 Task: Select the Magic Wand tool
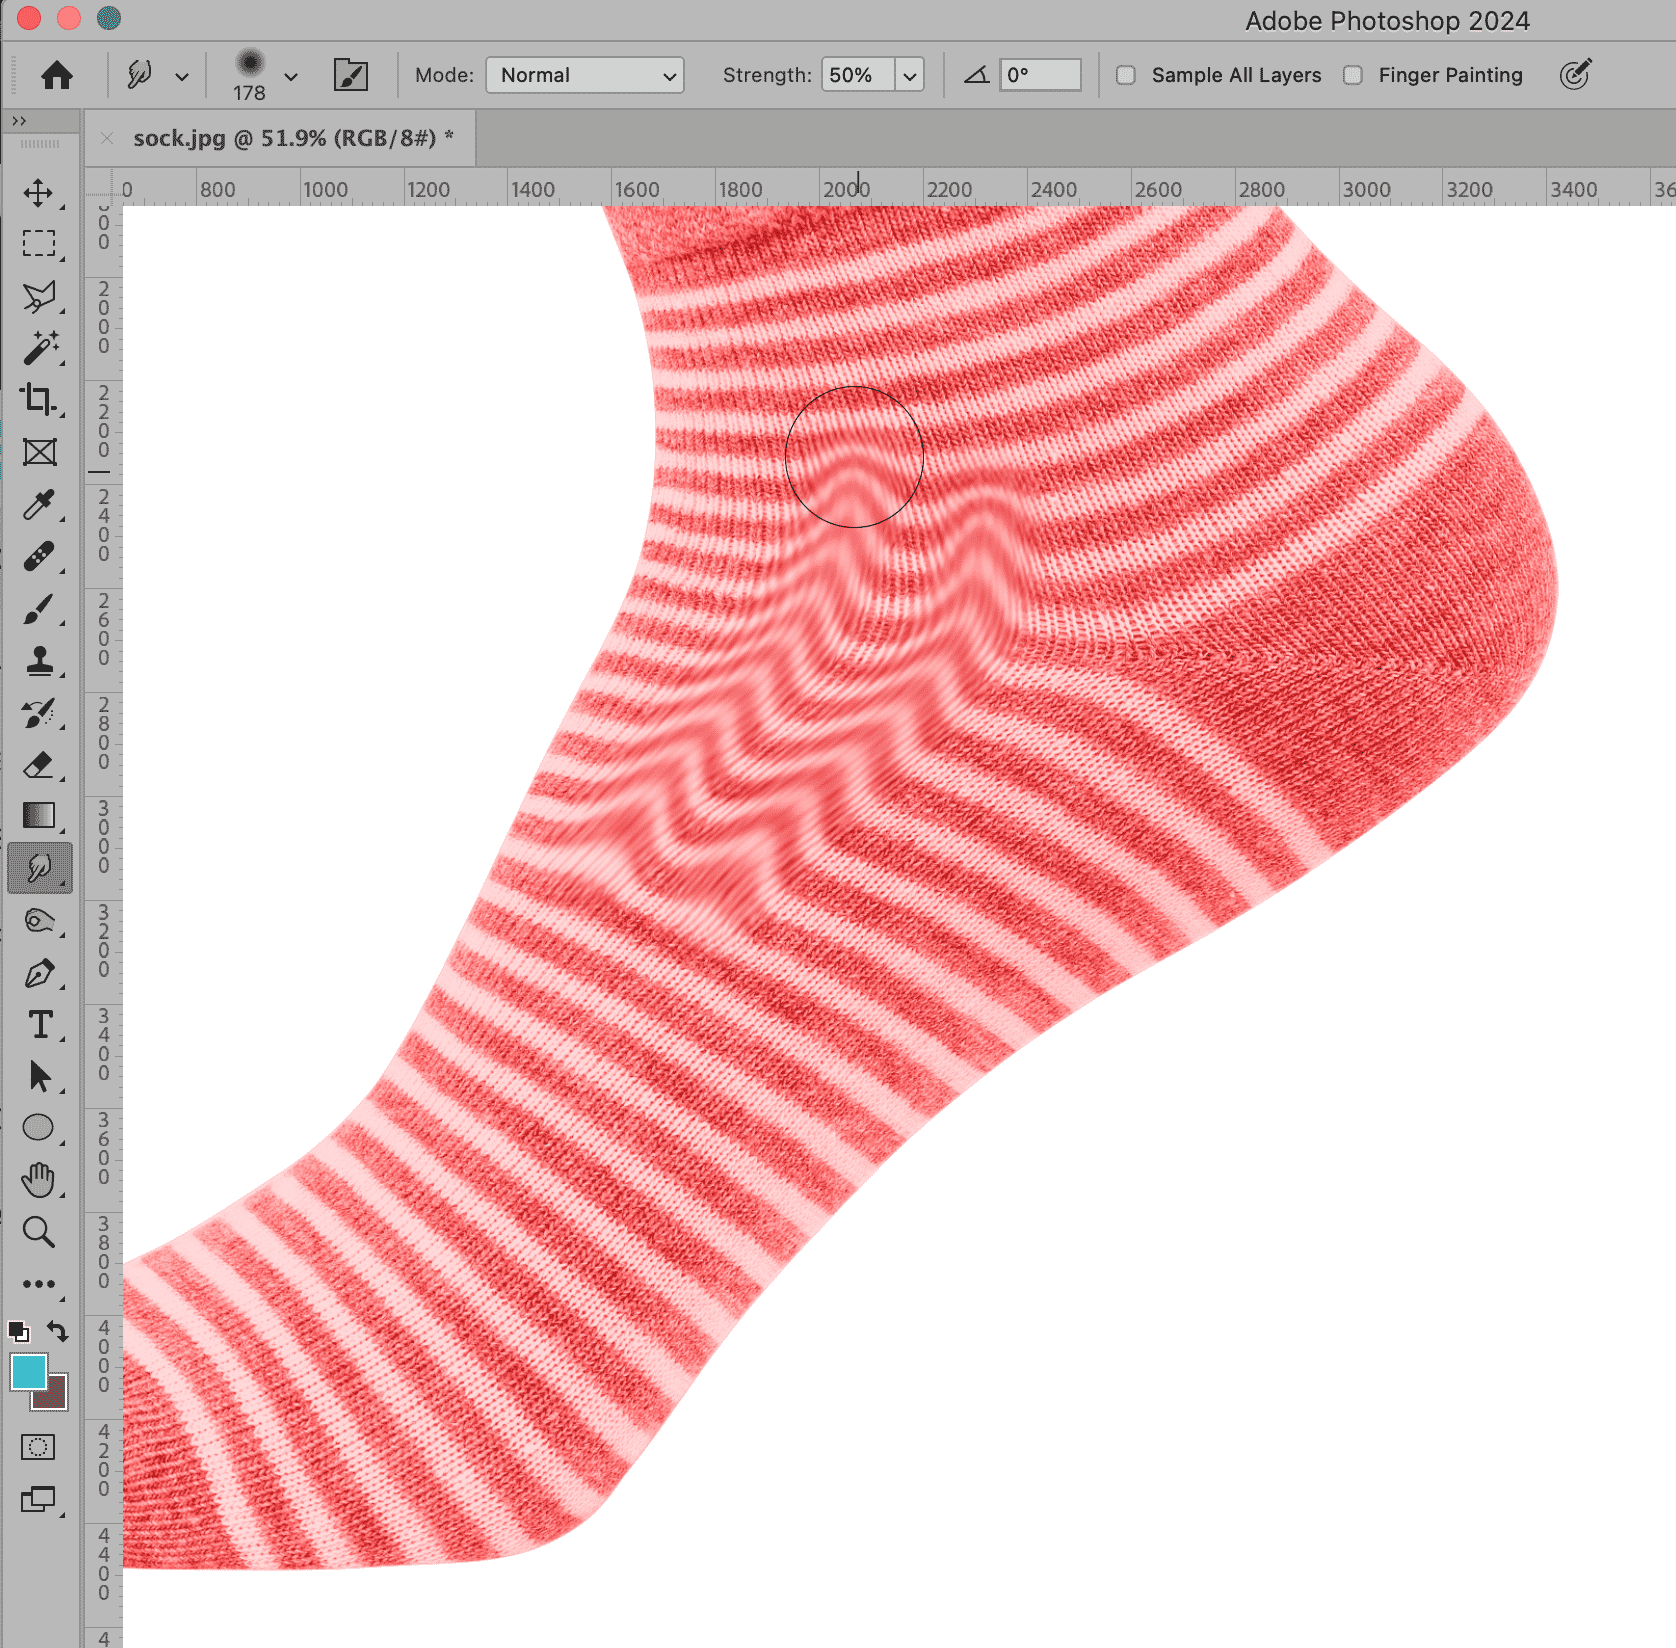39,348
